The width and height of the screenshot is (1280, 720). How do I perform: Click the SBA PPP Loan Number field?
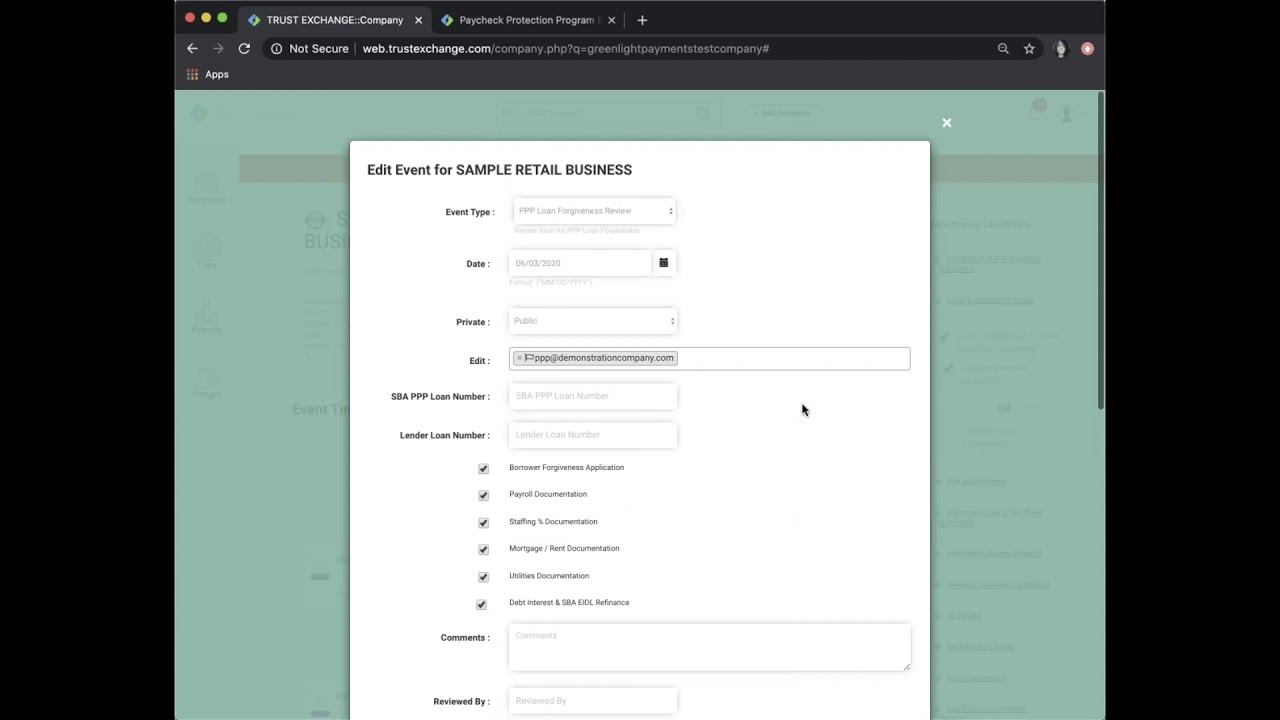click(593, 396)
